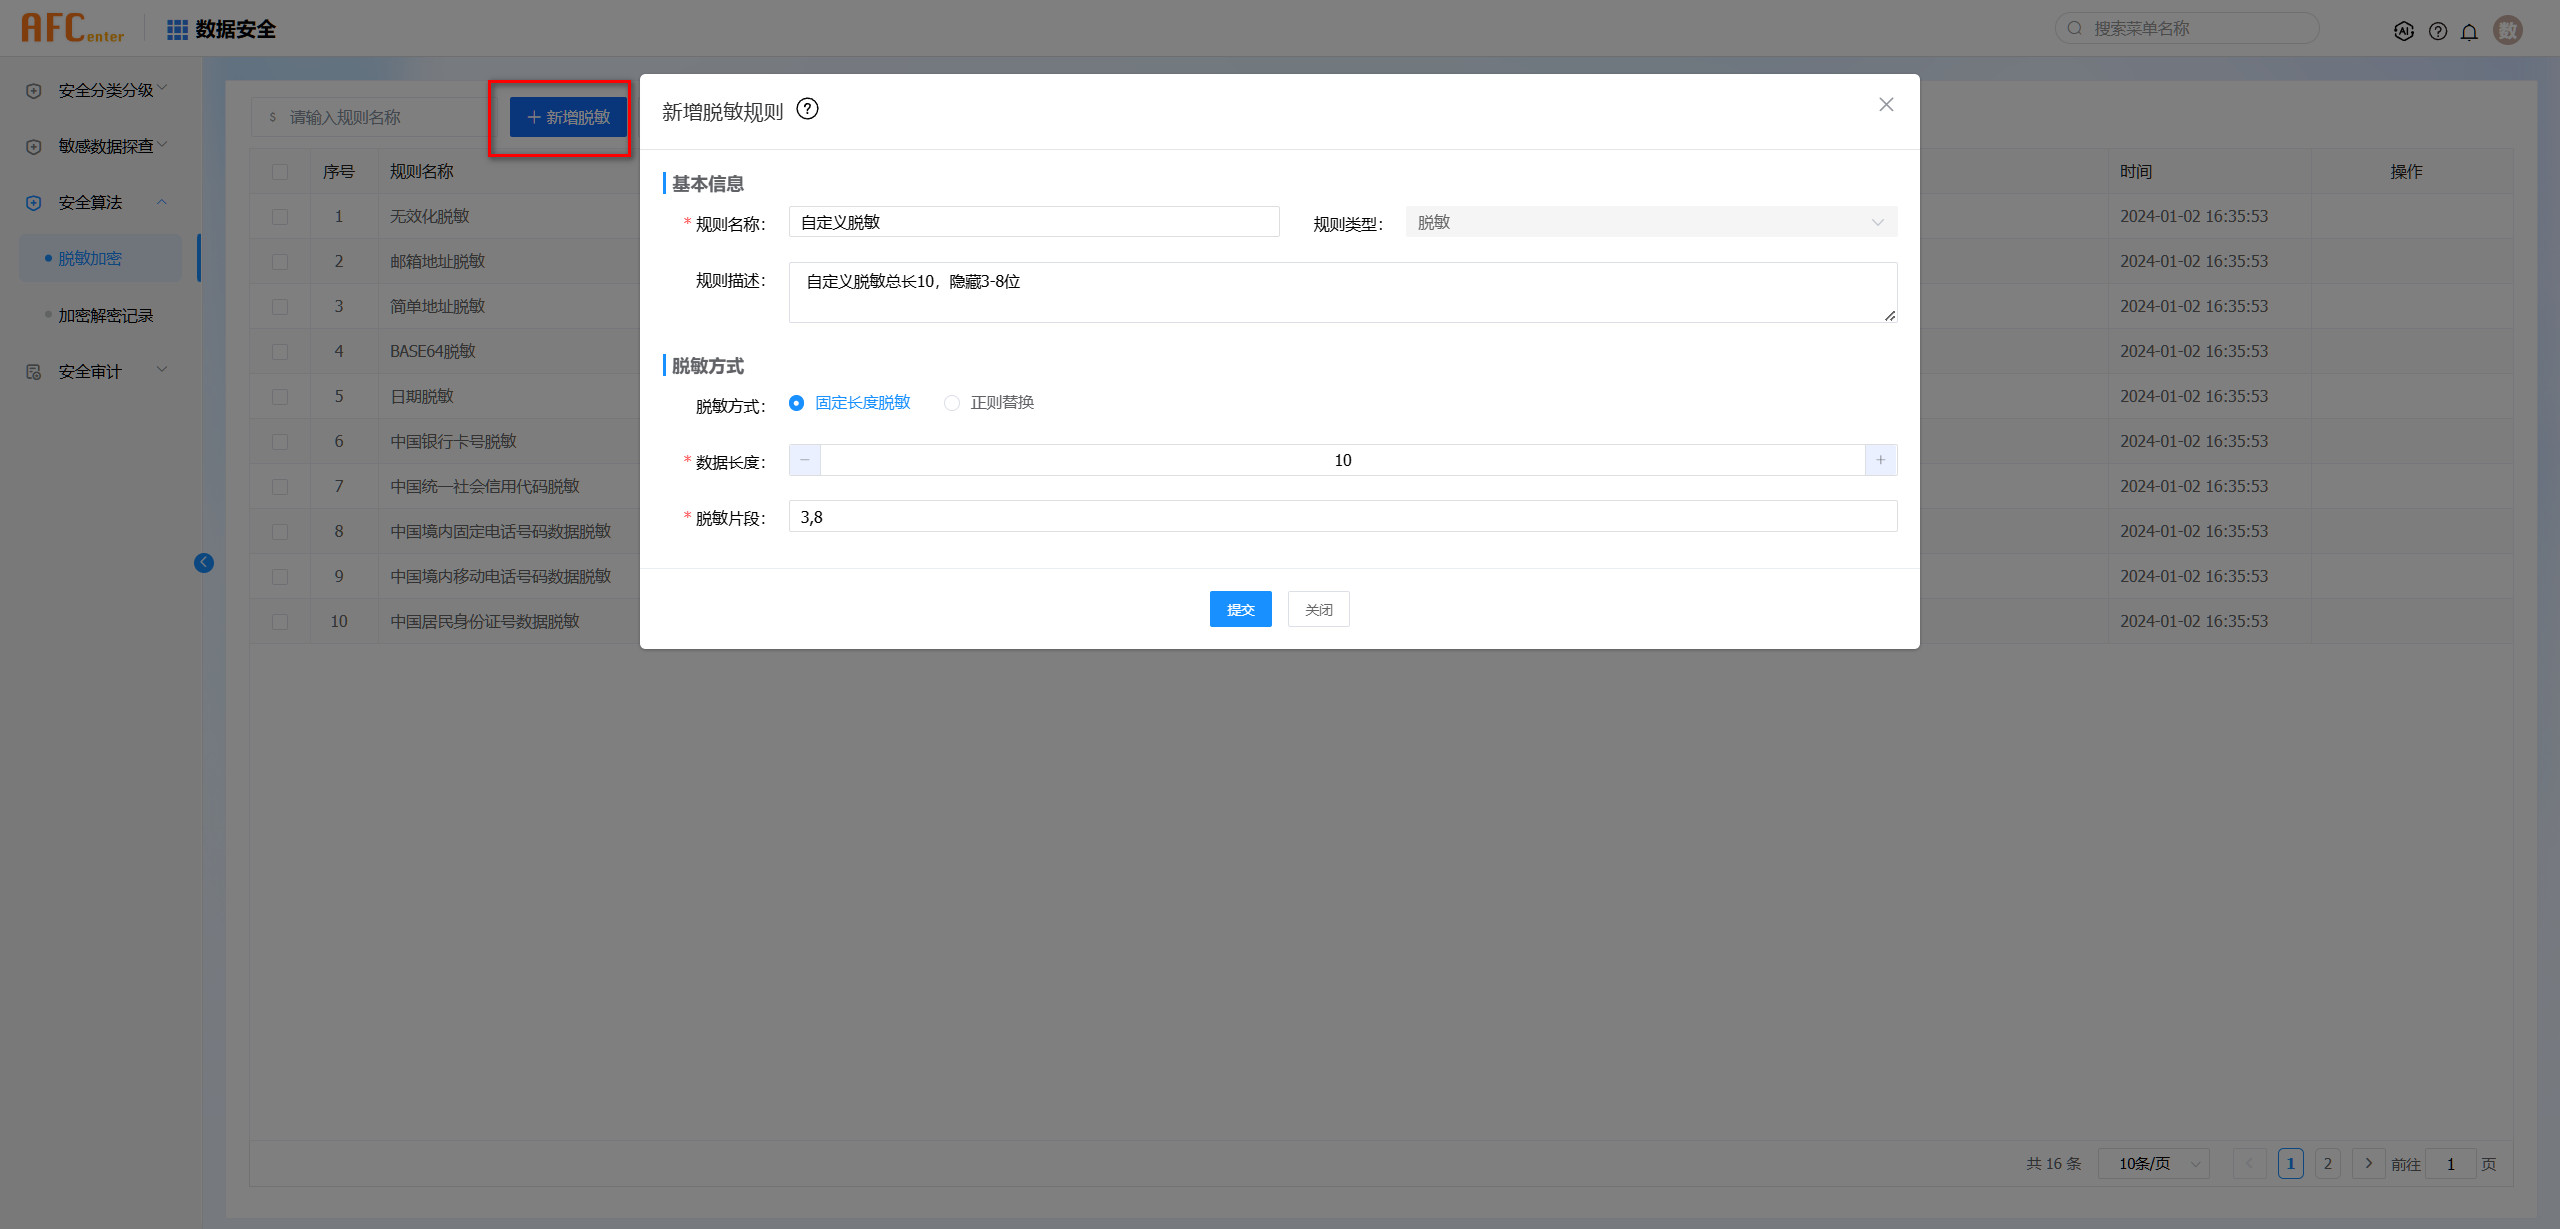This screenshot has width=2560, height=1229.
Task: Click the 数据安全 app grid icon
Action: coord(177,30)
